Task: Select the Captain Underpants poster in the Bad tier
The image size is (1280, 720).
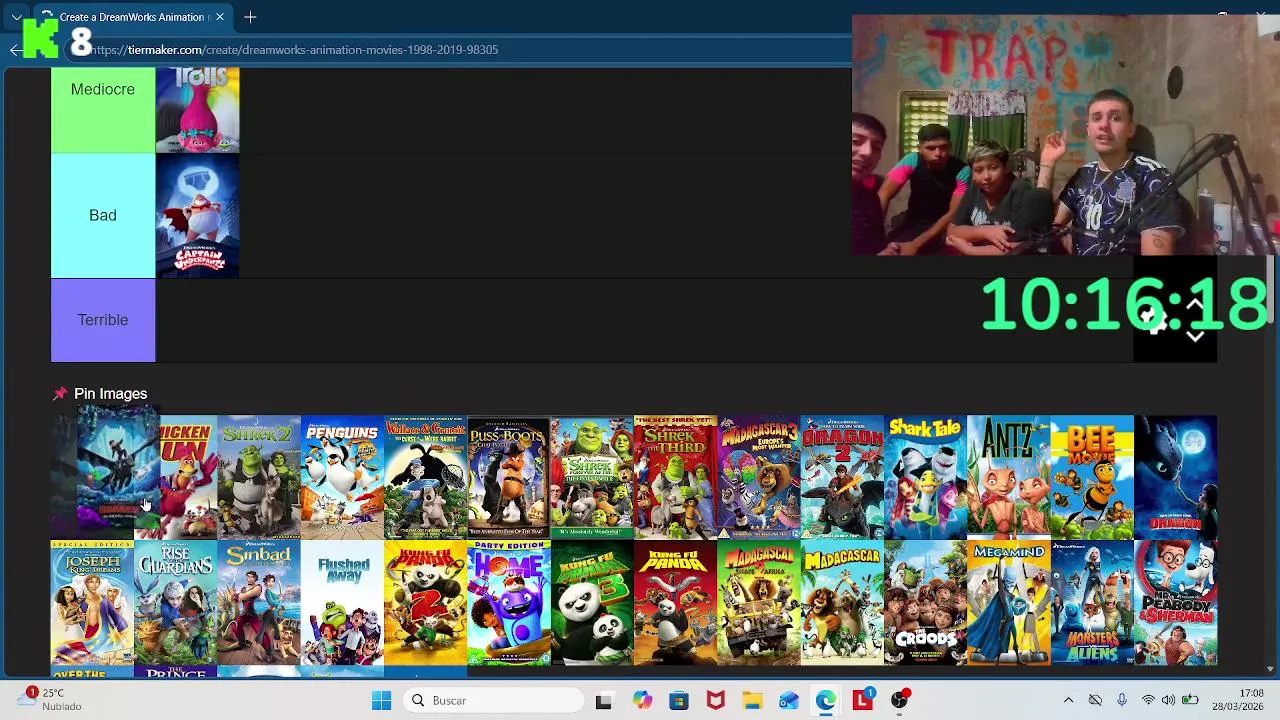Action: pos(198,215)
